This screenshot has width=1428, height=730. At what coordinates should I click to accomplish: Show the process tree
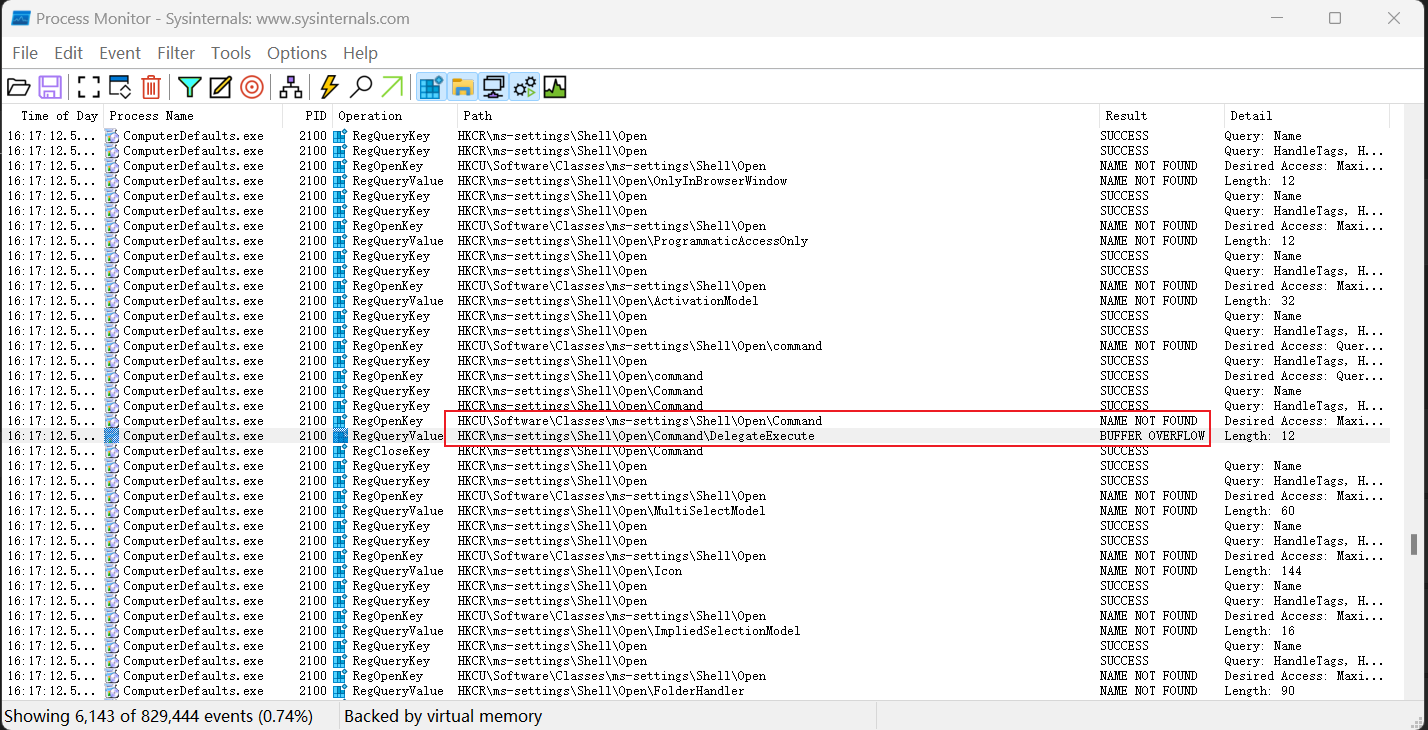point(291,87)
